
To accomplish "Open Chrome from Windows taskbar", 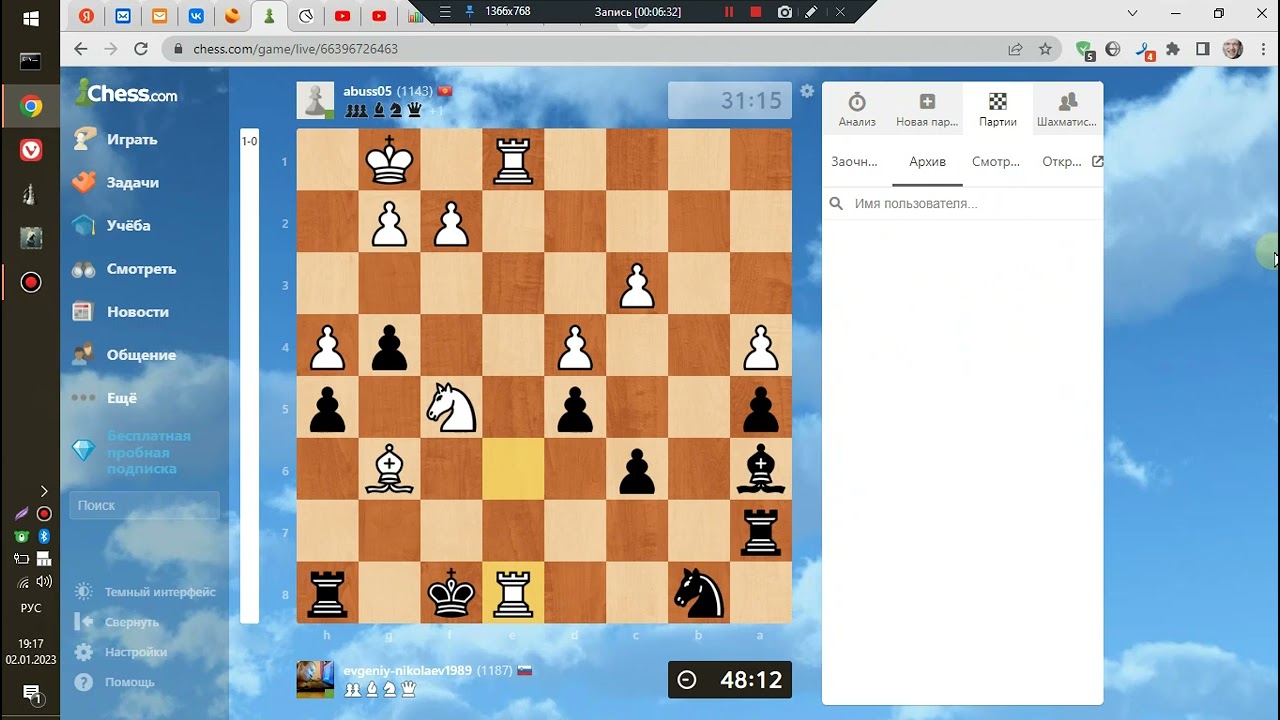I will pyautogui.click(x=31, y=106).
